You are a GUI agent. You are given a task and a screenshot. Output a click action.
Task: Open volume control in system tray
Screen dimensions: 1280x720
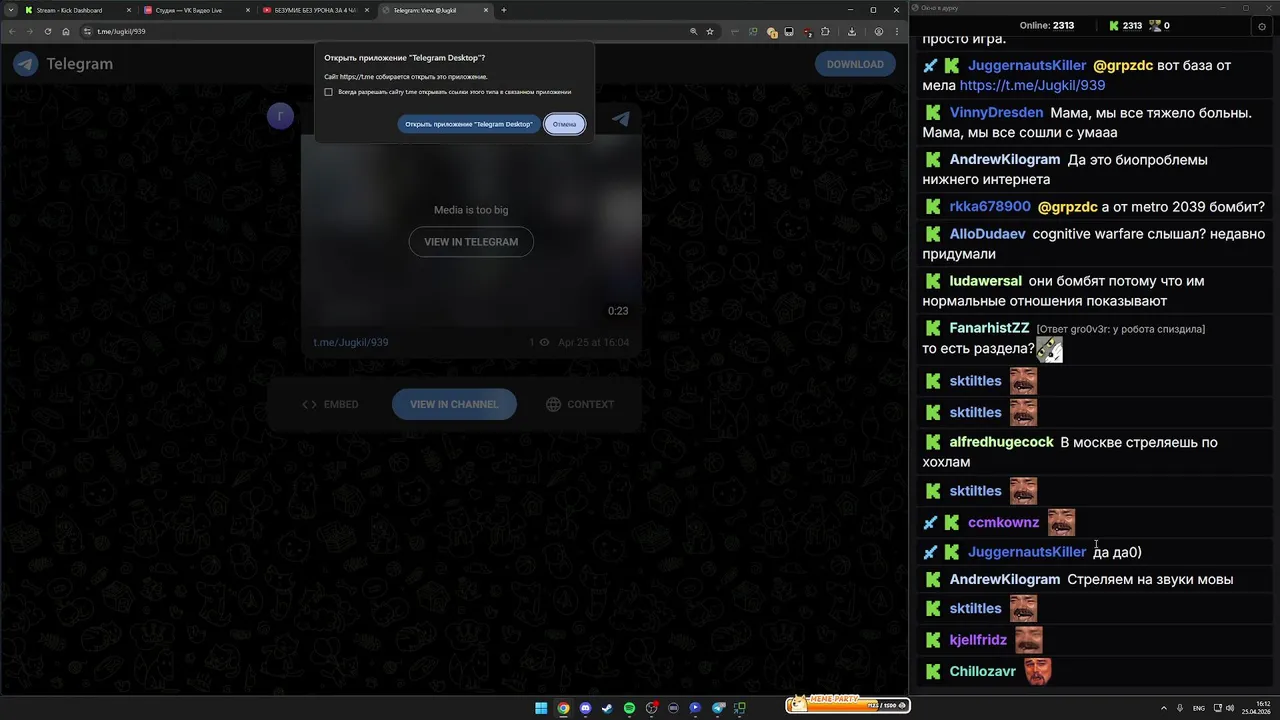tap(1230, 708)
